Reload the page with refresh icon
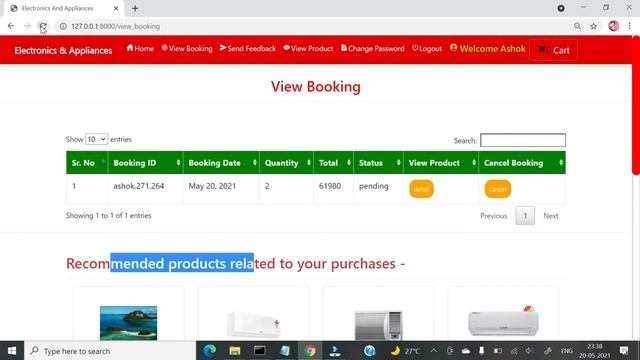 point(43,26)
